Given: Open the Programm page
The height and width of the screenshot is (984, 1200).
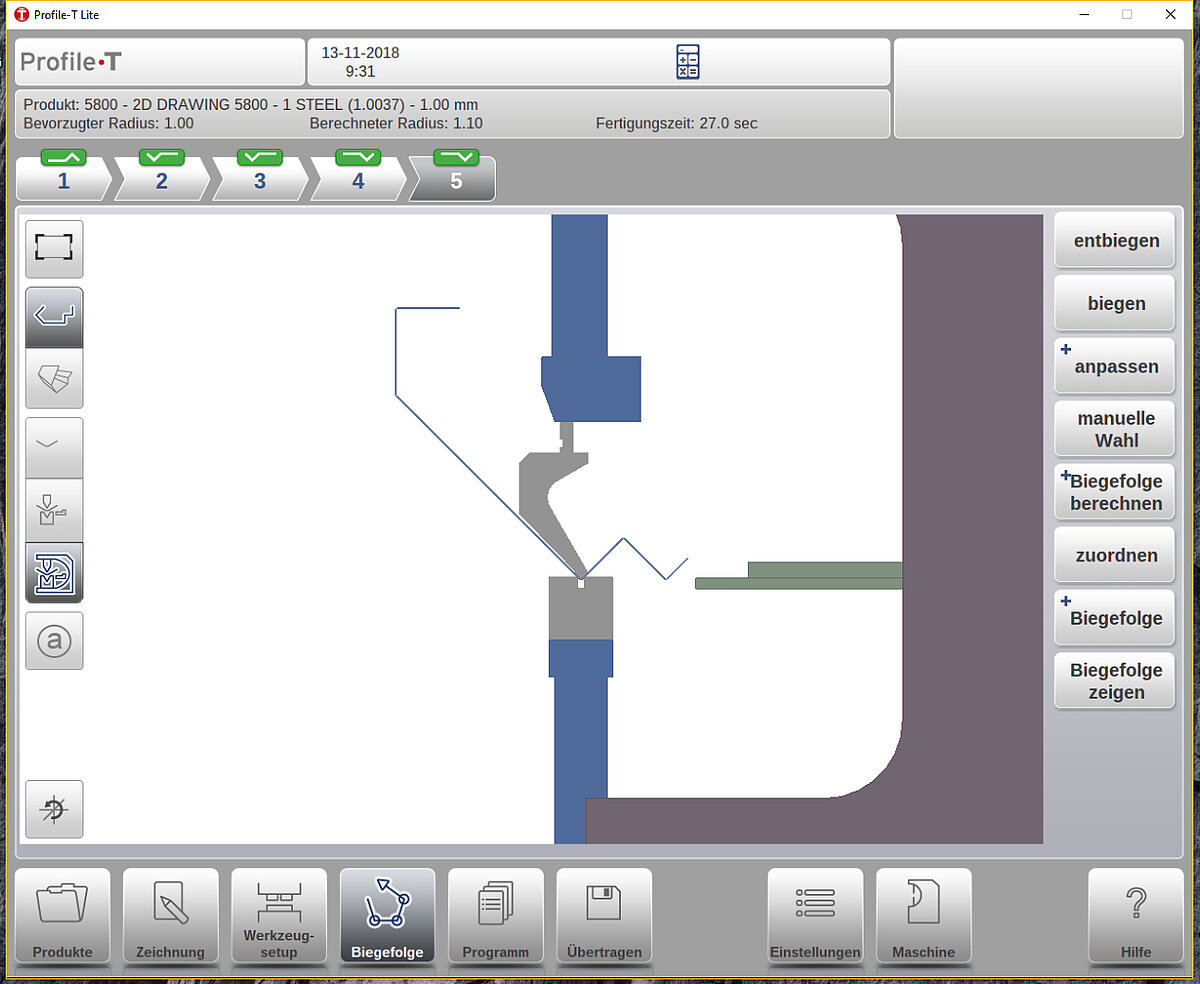Looking at the screenshot, I should click(x=495, y=915).
